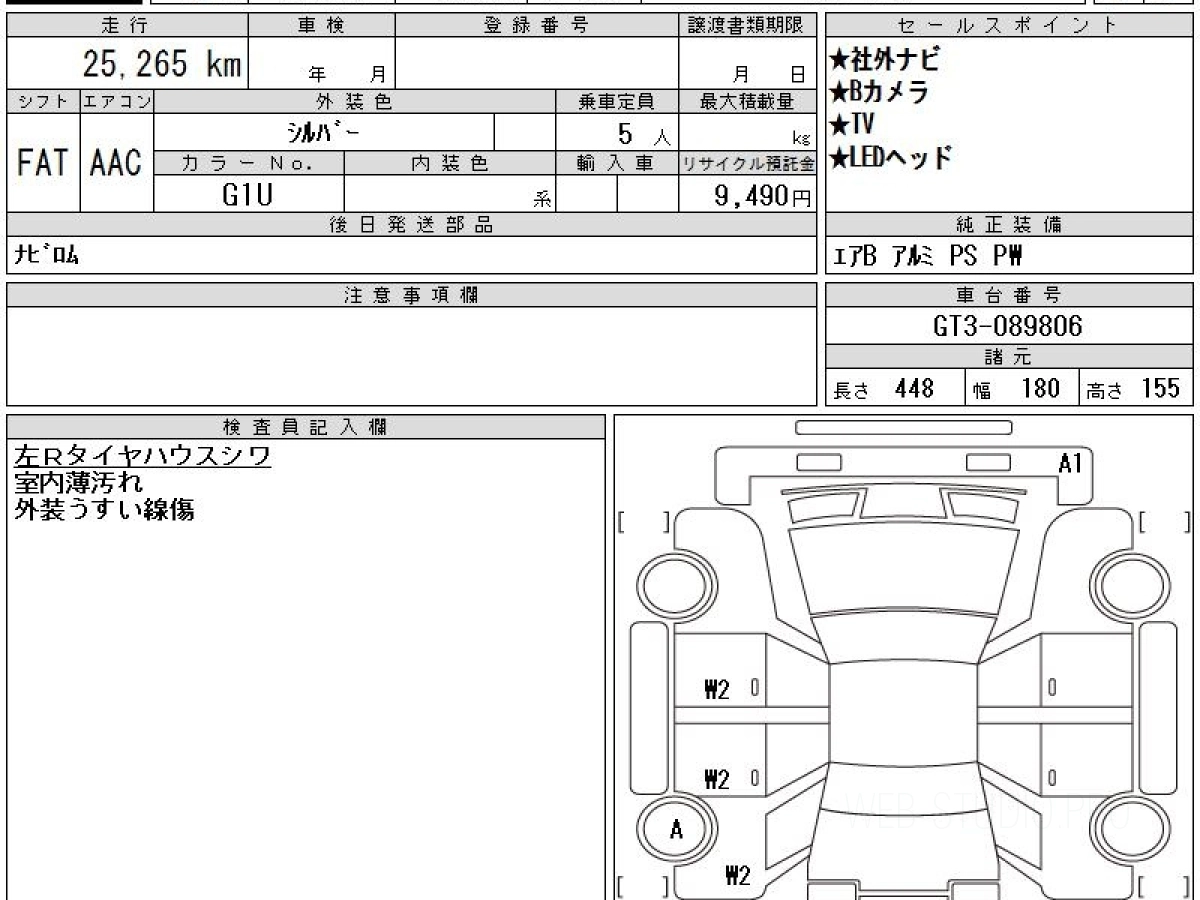1200x900 pixels.
Task: Click the 注意事項欄 empty notes area
Action: coord(411,355)
